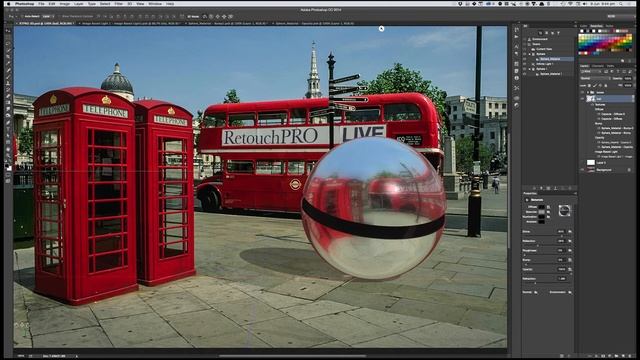
Task: Open the Kind layer filter dropdown
Action: [x=591, y=71]
